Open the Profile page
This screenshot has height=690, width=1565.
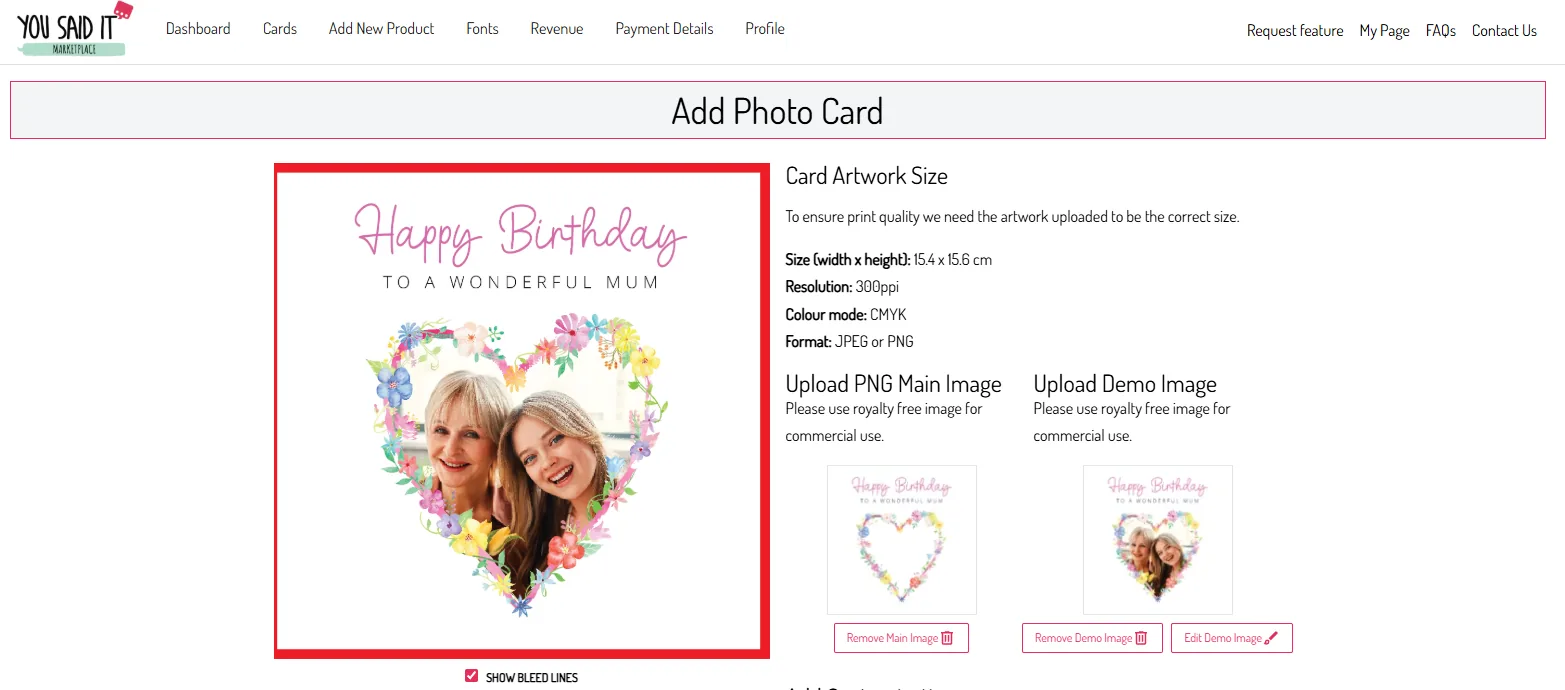click(765, 29)
